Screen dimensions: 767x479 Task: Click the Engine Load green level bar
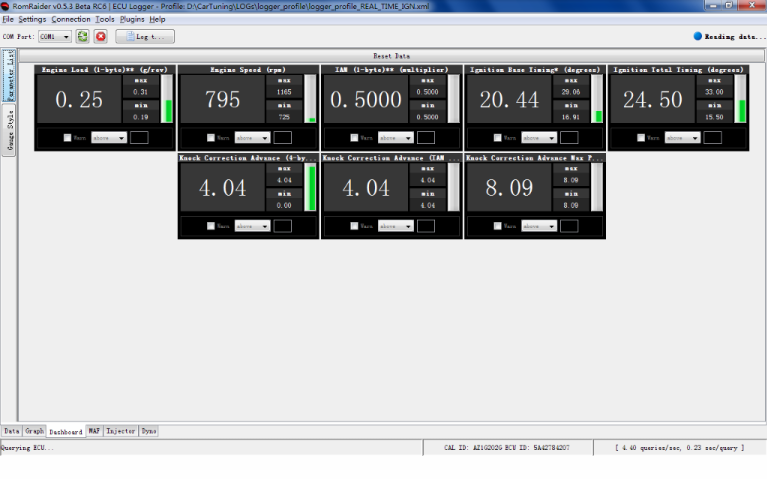click(x=168, y=110)
